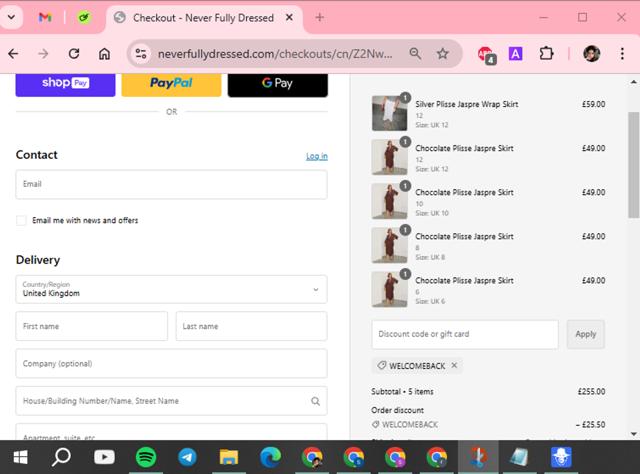640x474 pixels.
Task: Open the Country/Region dropdown
Action: (x=171, y=289)
